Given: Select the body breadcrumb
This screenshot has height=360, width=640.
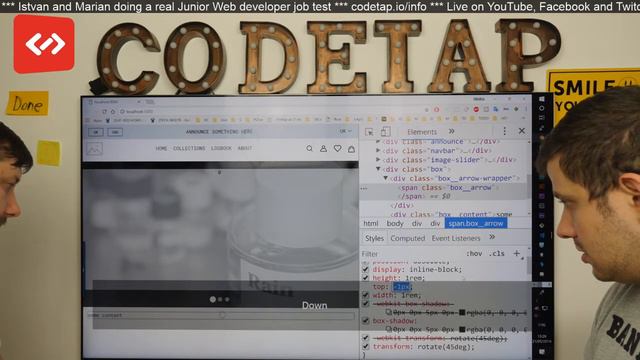Looking at the screenshot, I should tap(395, 224).
